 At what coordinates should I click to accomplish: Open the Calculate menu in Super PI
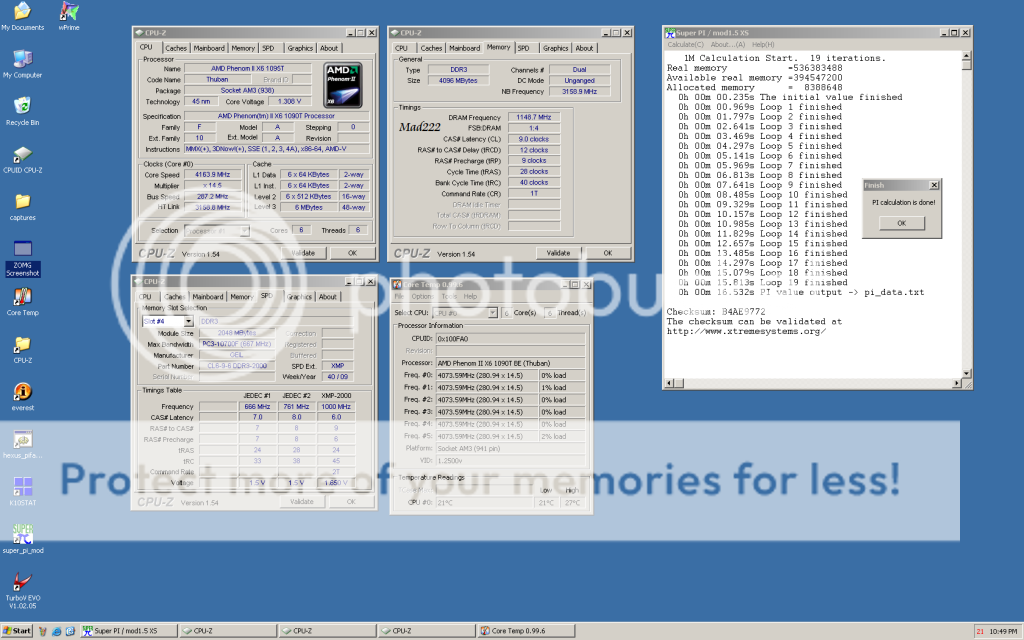(x=686, y=44)
